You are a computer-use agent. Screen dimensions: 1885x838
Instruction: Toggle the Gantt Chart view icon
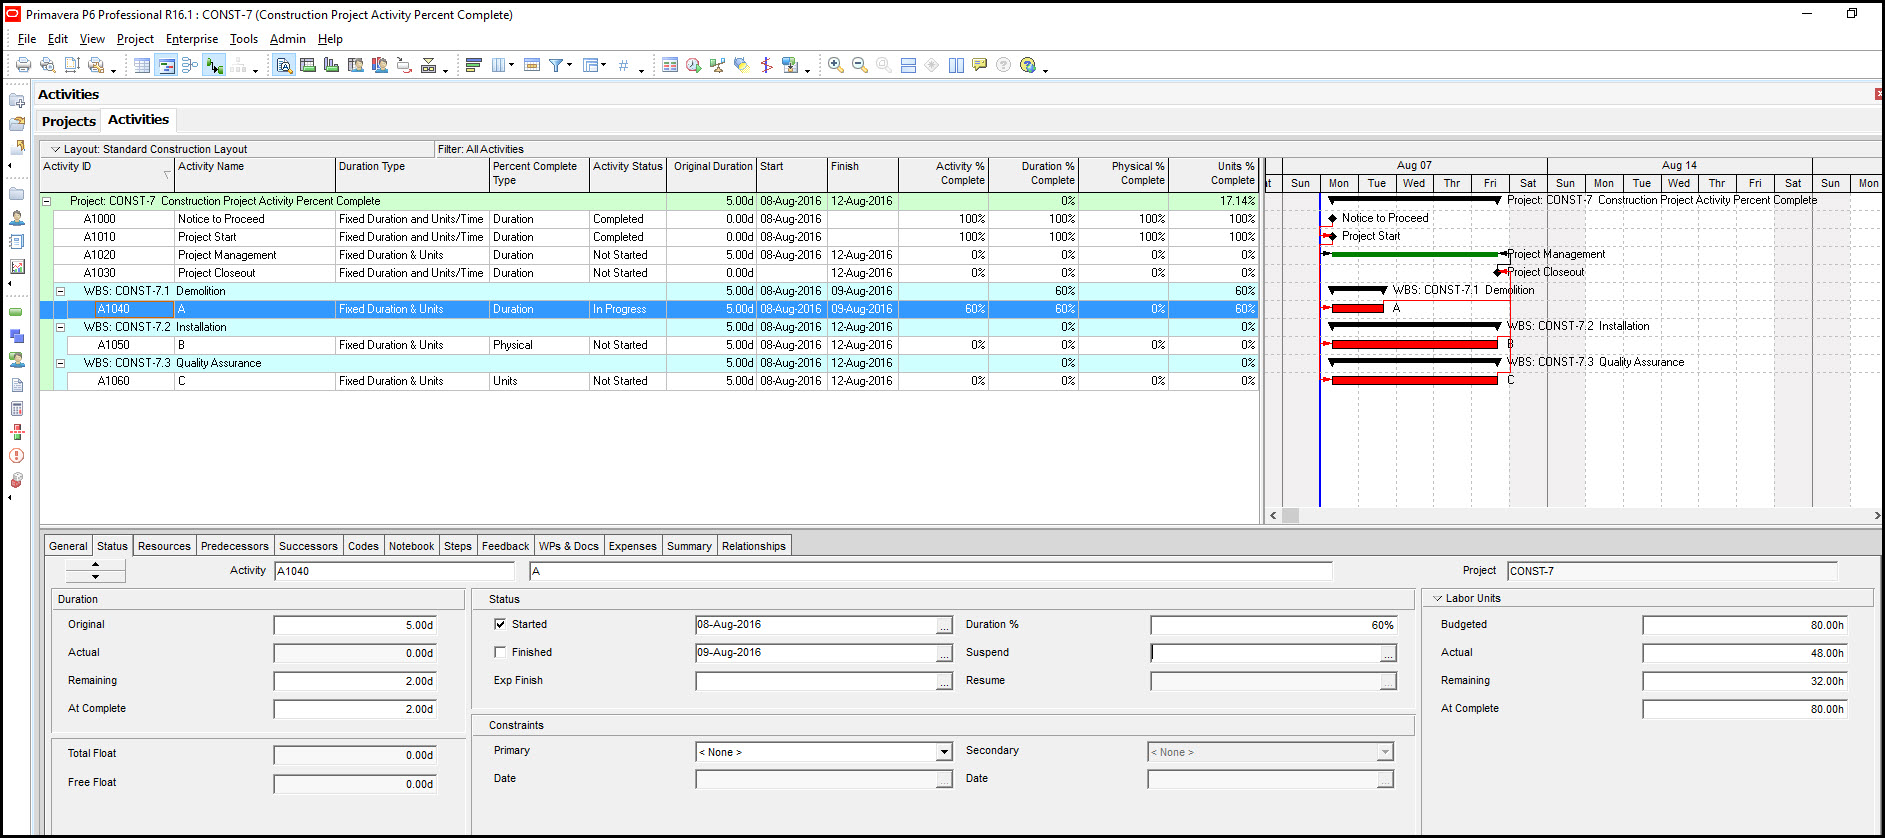click(166, 65)
